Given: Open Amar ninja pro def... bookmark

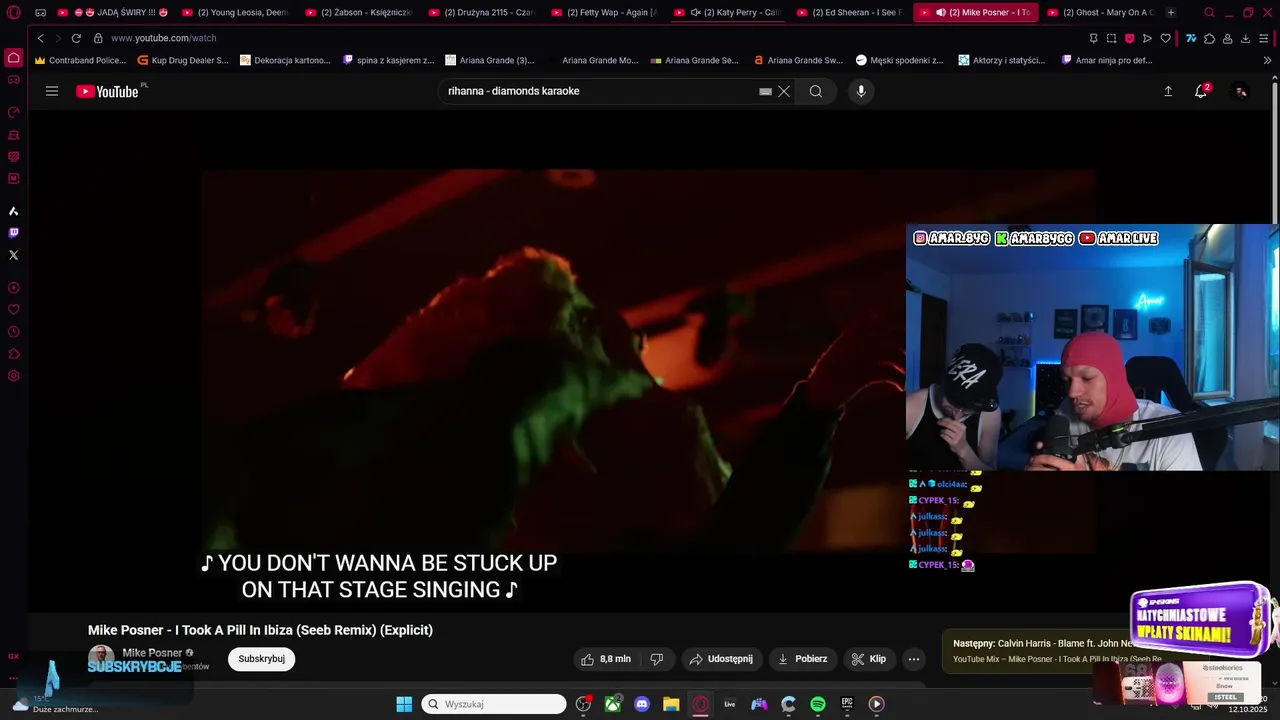Looking at the screenshot, I should [1107, 60].
